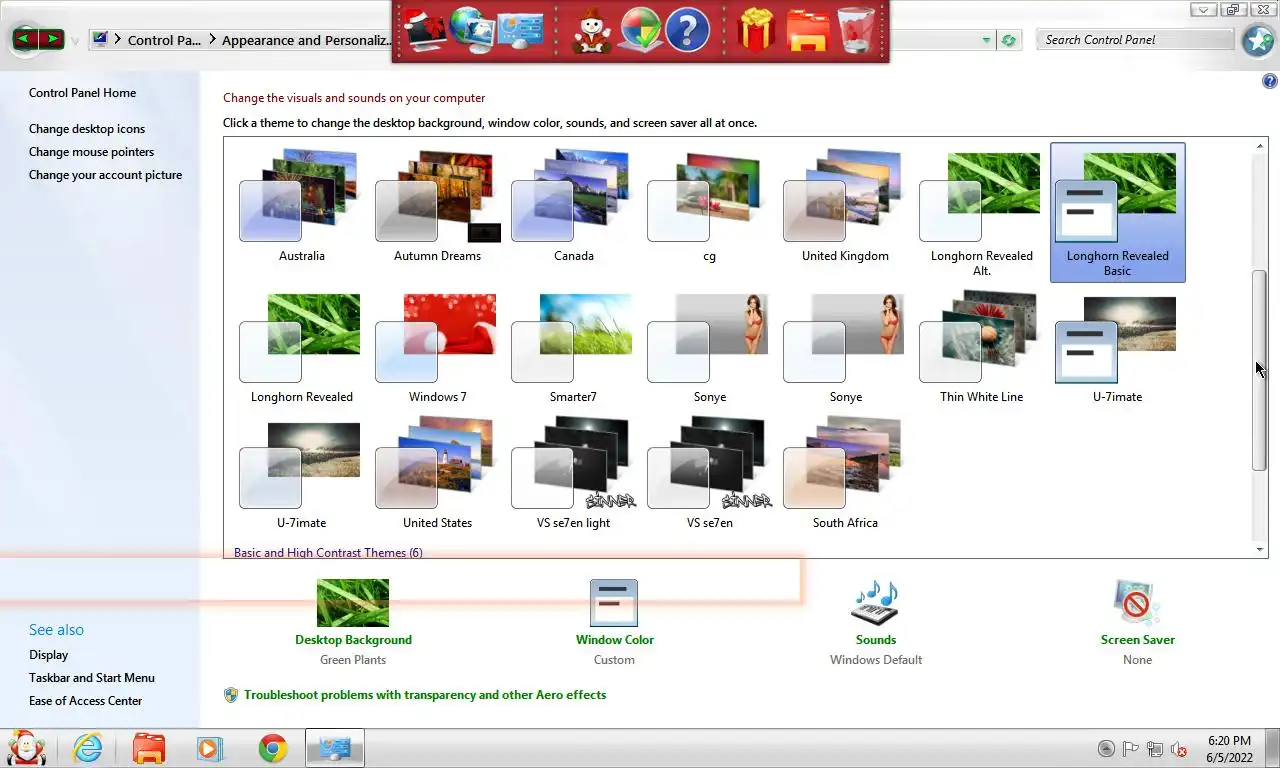Select the South Africa theme
Screen dimensions: 1280x768
(845, 474)
